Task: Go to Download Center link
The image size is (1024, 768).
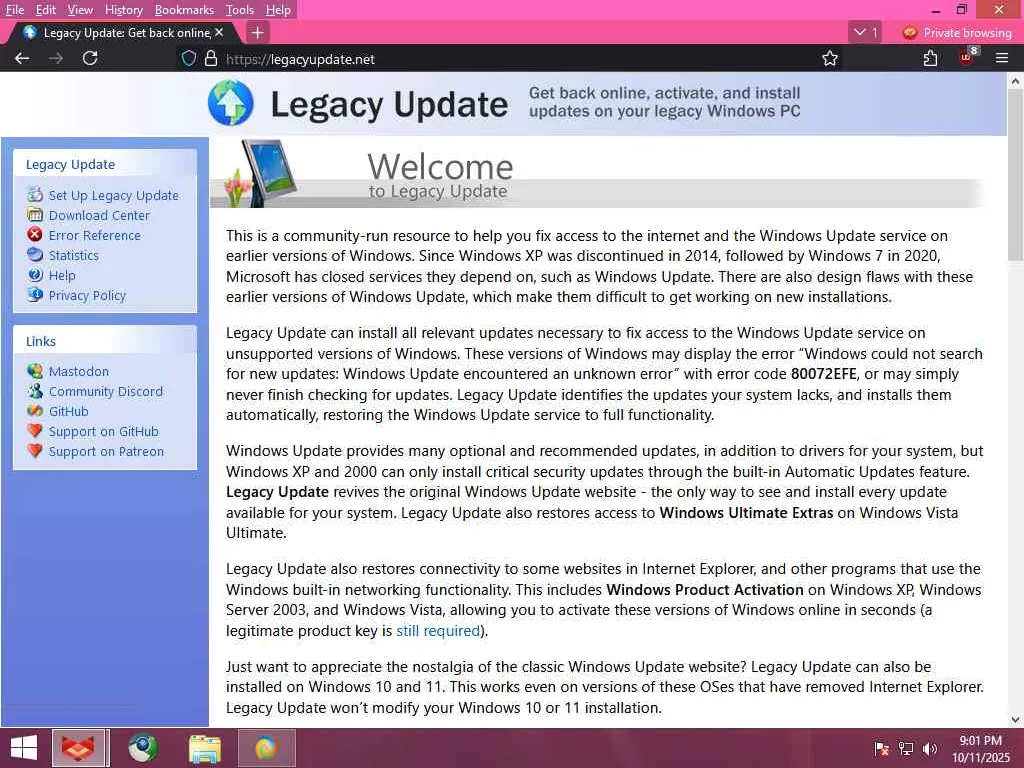Action: click(x=99, y=216)
